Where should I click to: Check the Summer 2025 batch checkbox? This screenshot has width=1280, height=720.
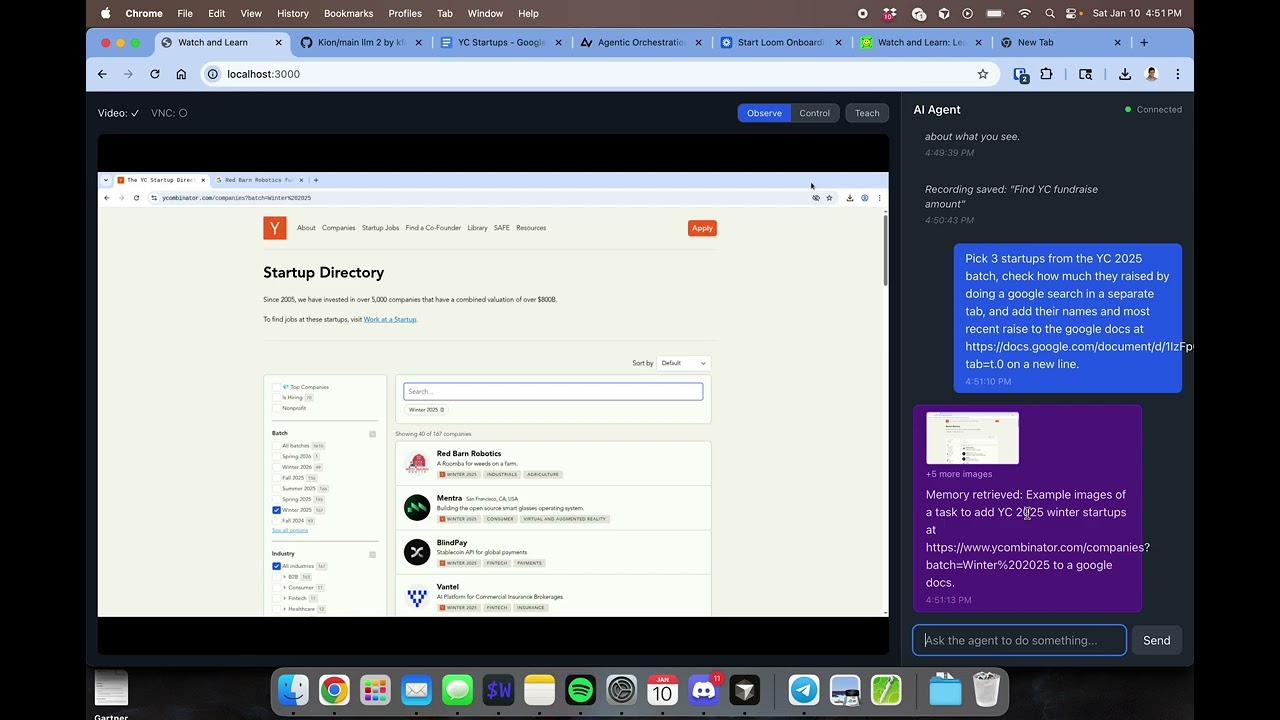pyautogui.click(x=277, y=488)
